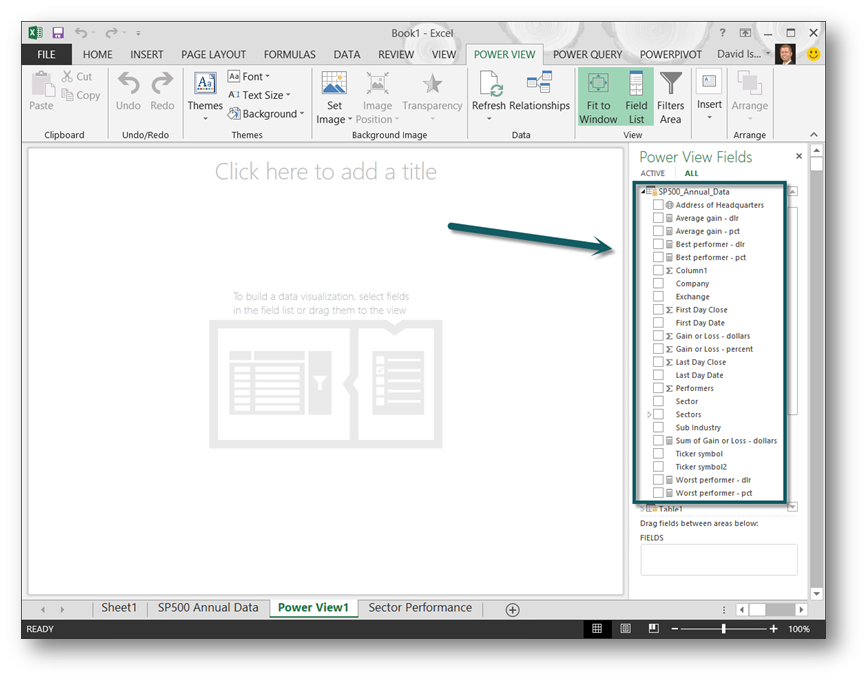This screenshot has width=868, height=681.
Task: Check the Average gain - dlr field
Action: (658, 218)
